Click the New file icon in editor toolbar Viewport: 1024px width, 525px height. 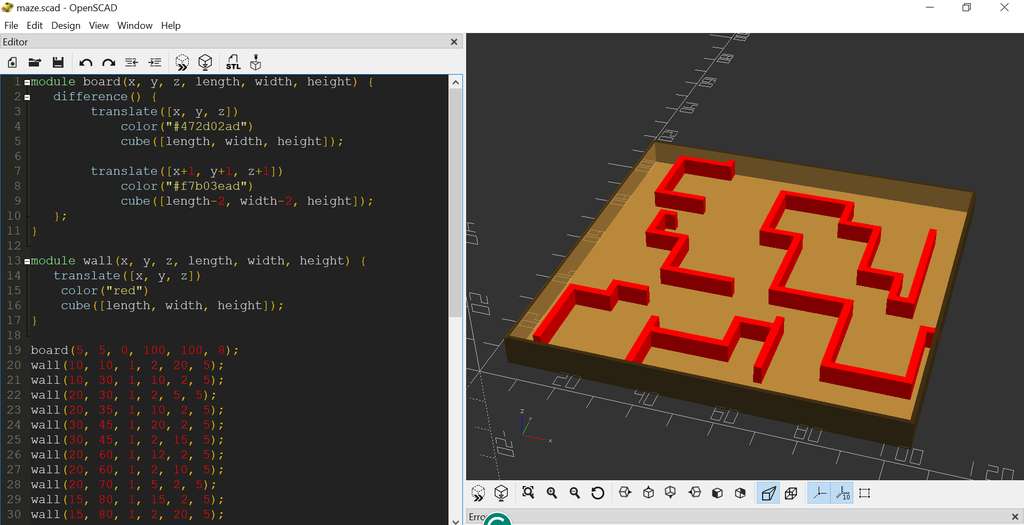[x=12, y=63]
